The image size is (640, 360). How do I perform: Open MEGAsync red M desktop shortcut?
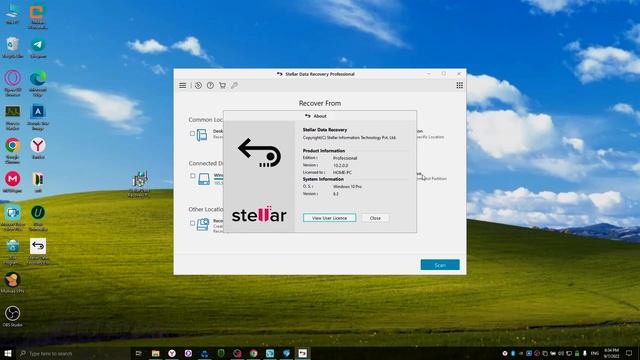click(13, 182)
